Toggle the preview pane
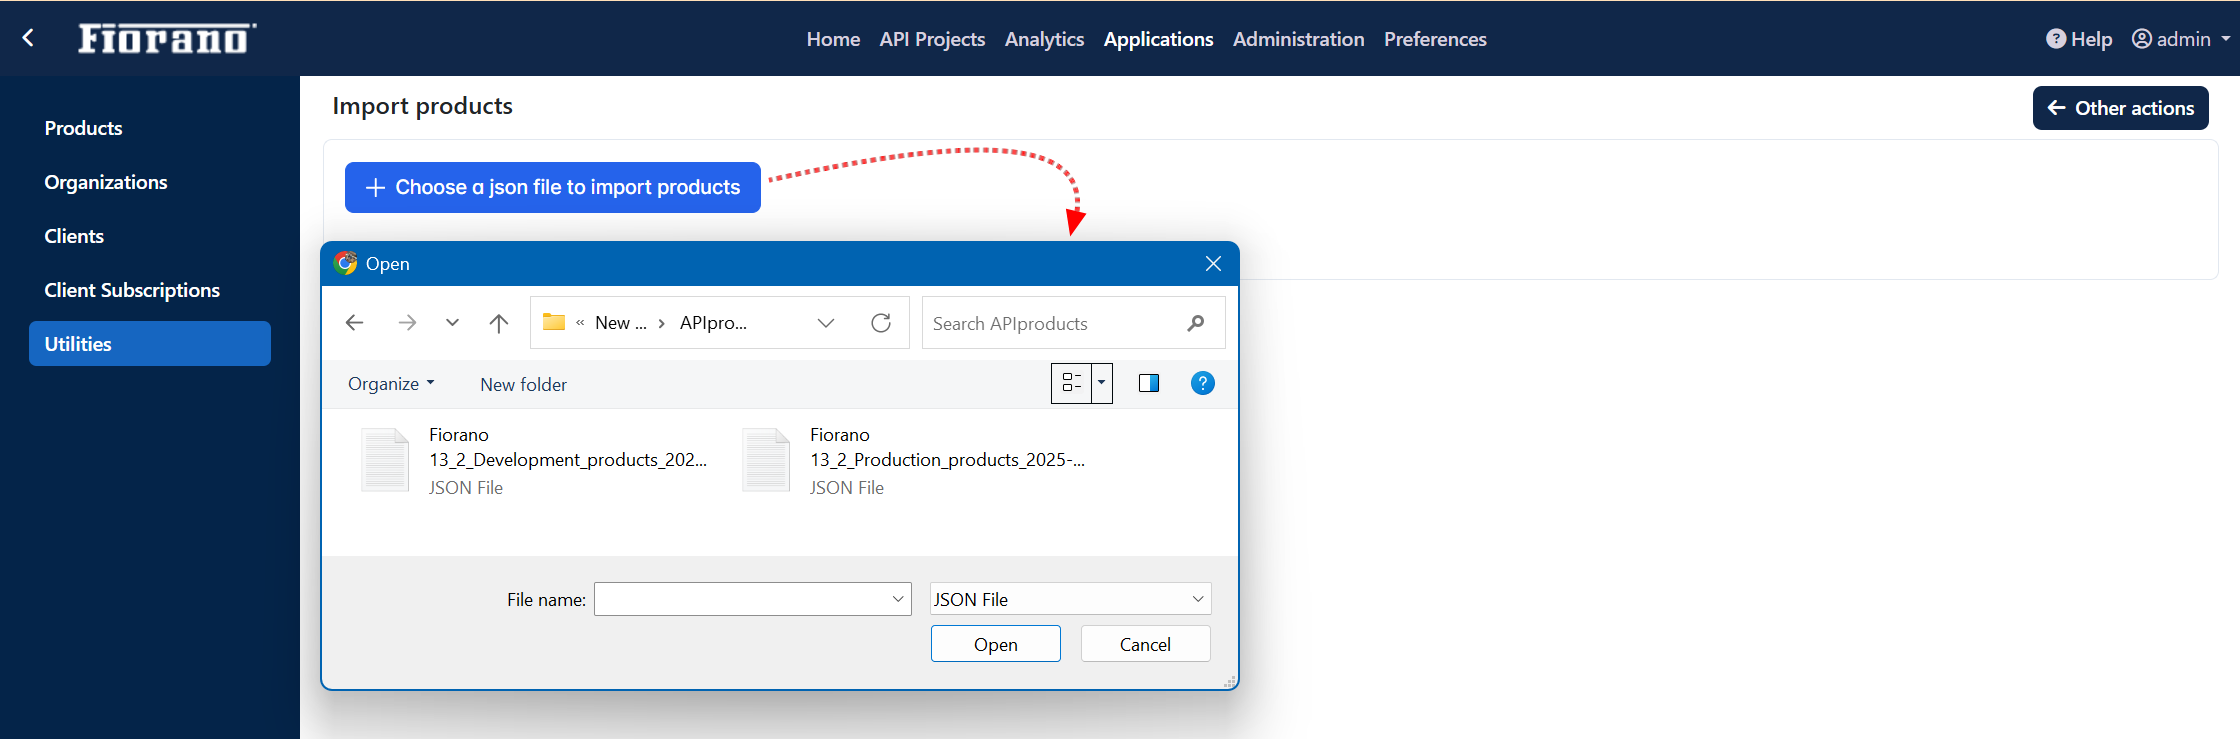Viewport: 2240px width, 739px height. (1149, 383)
